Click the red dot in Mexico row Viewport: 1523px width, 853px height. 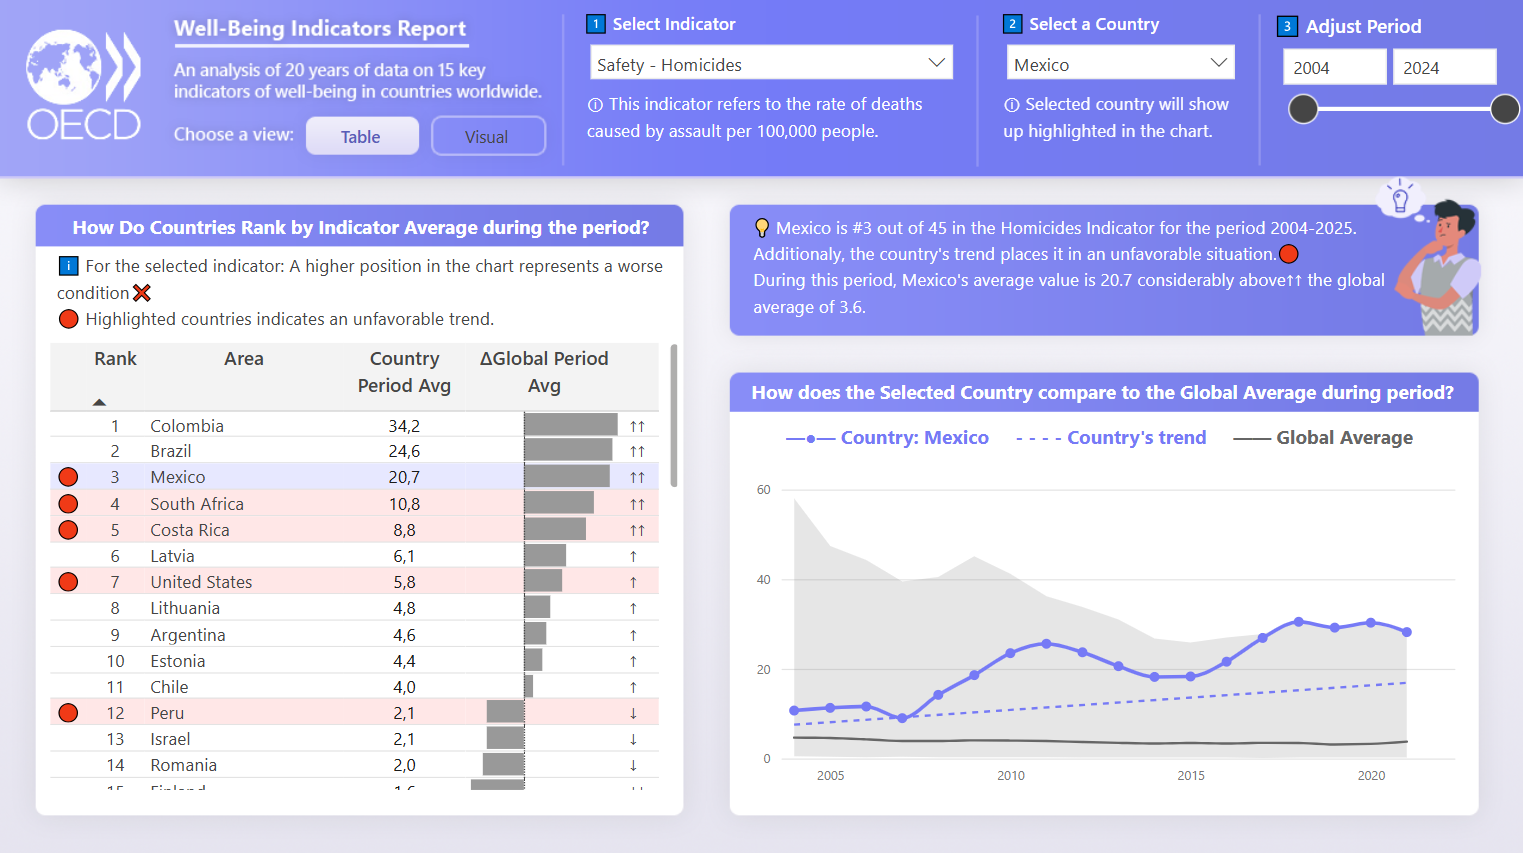tap(68, 477)
